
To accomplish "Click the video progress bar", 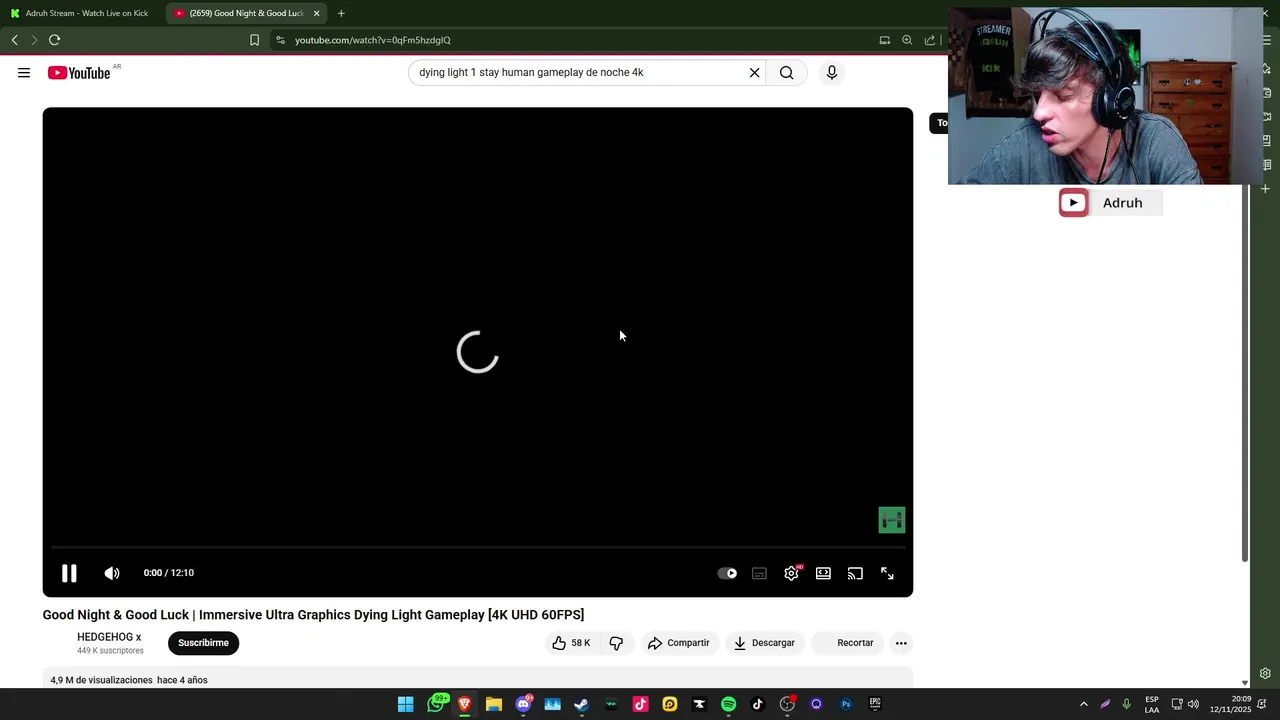I will [478, 548].
